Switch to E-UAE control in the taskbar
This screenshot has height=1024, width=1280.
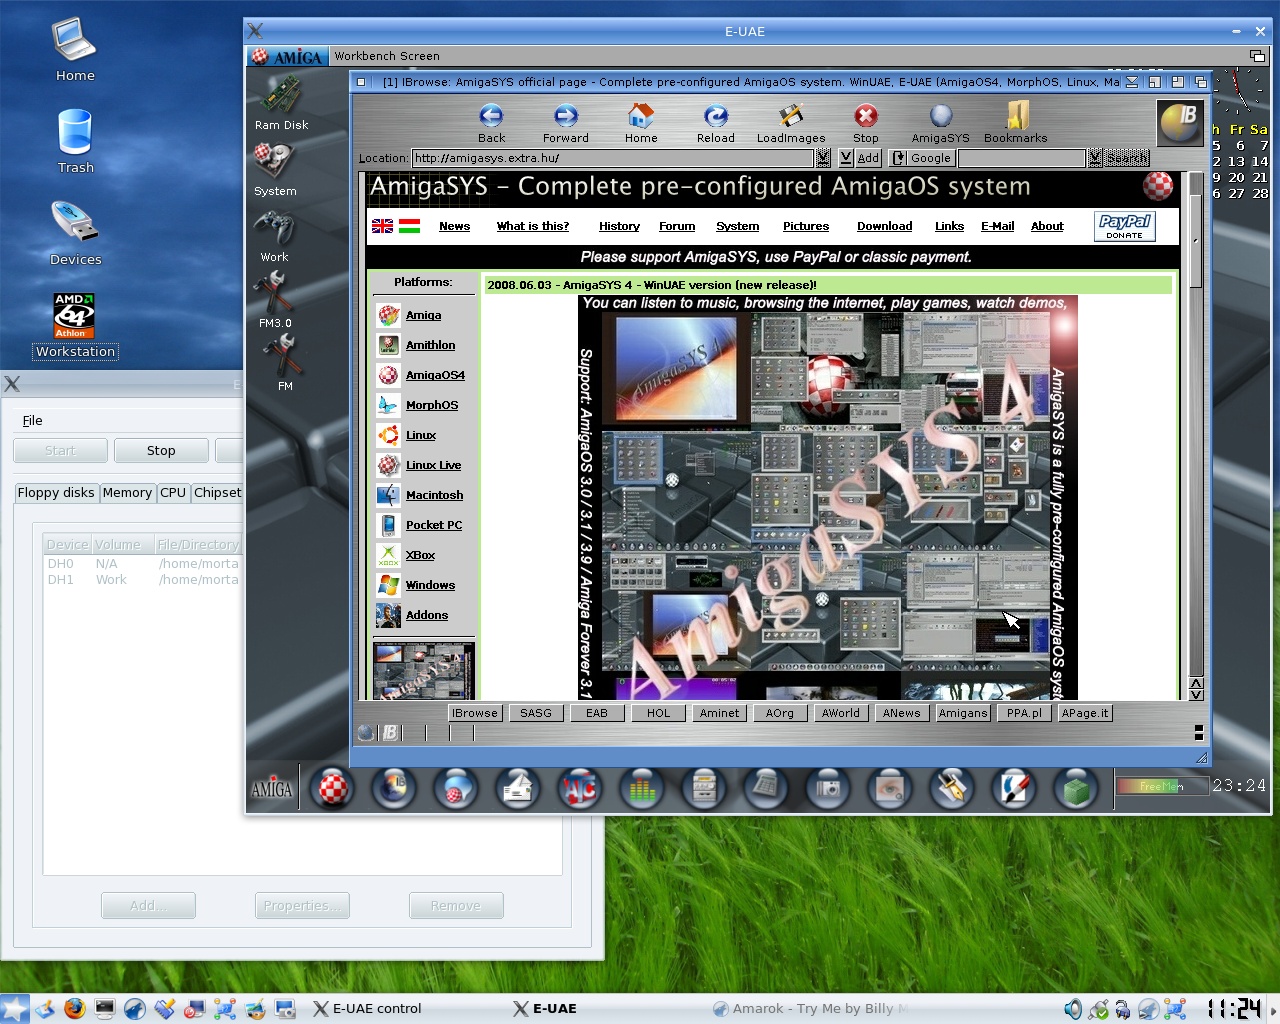point(368,1008)
